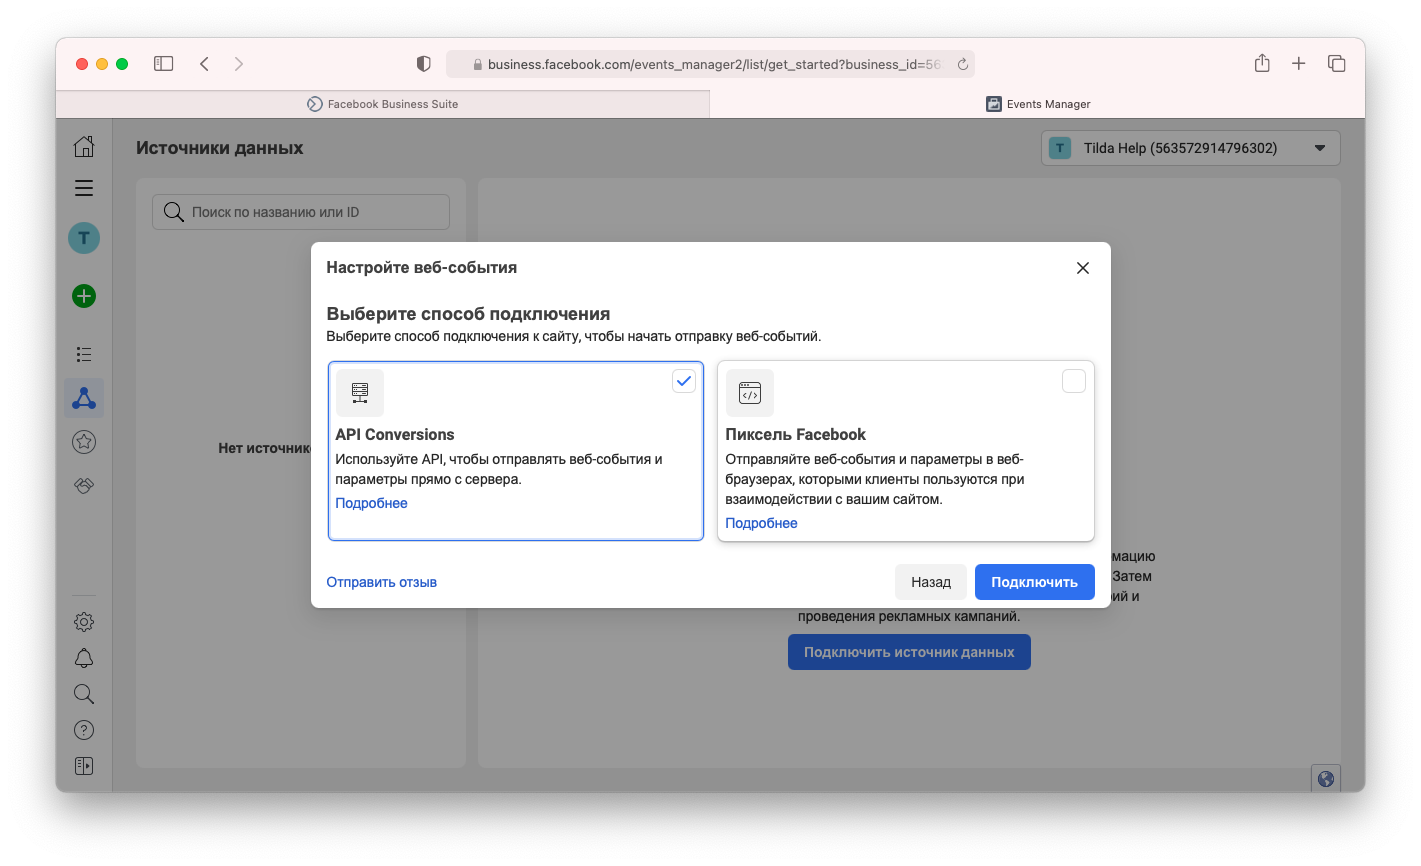Go back with Safari back arrow
Viewport: 1421px width, 866px height.
click(x=204, y=64)
